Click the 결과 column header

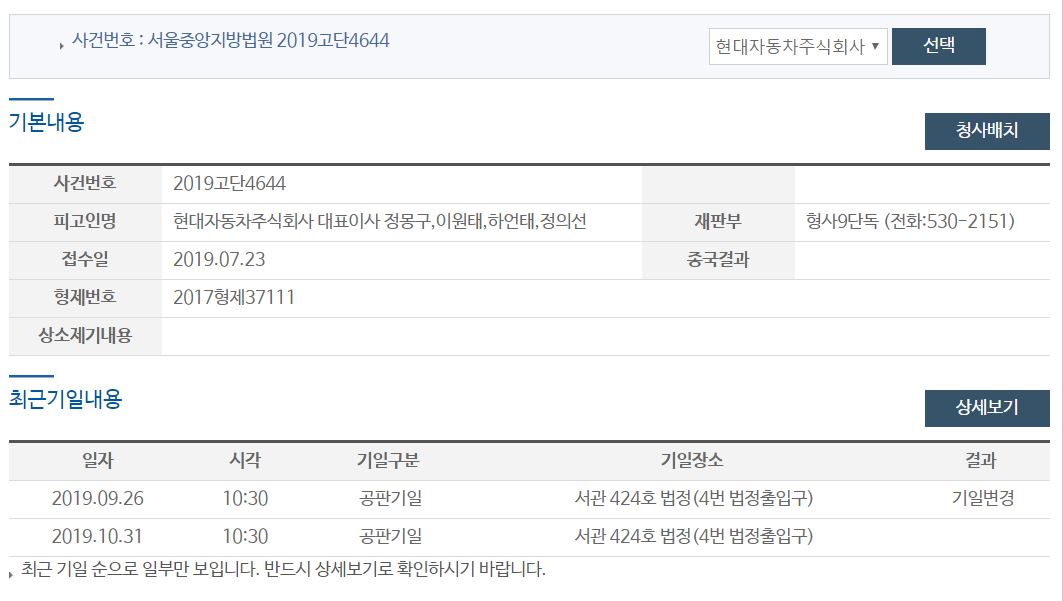(980, 461)
